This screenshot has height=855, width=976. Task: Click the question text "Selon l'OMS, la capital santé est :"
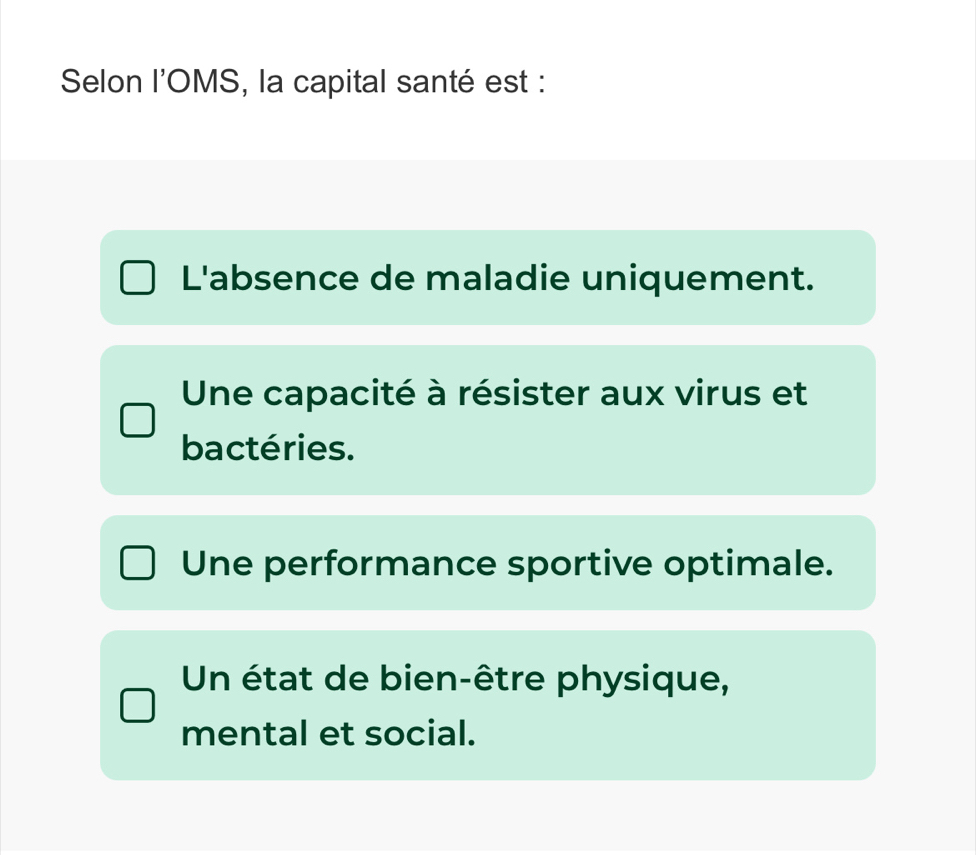tap(303, 81)
